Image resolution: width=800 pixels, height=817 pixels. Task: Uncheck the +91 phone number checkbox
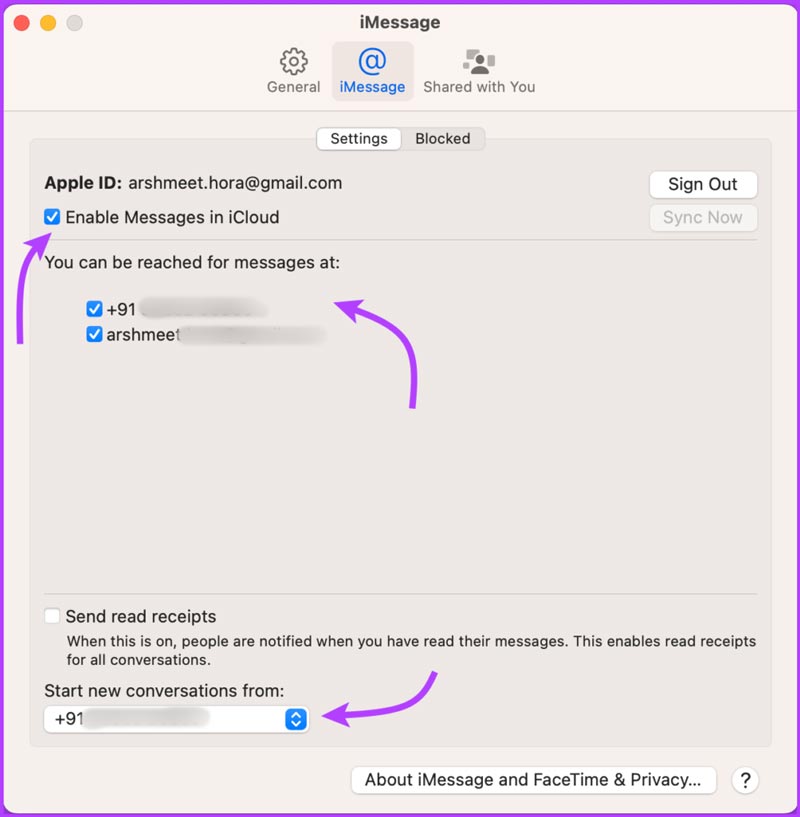click(94, 309)
